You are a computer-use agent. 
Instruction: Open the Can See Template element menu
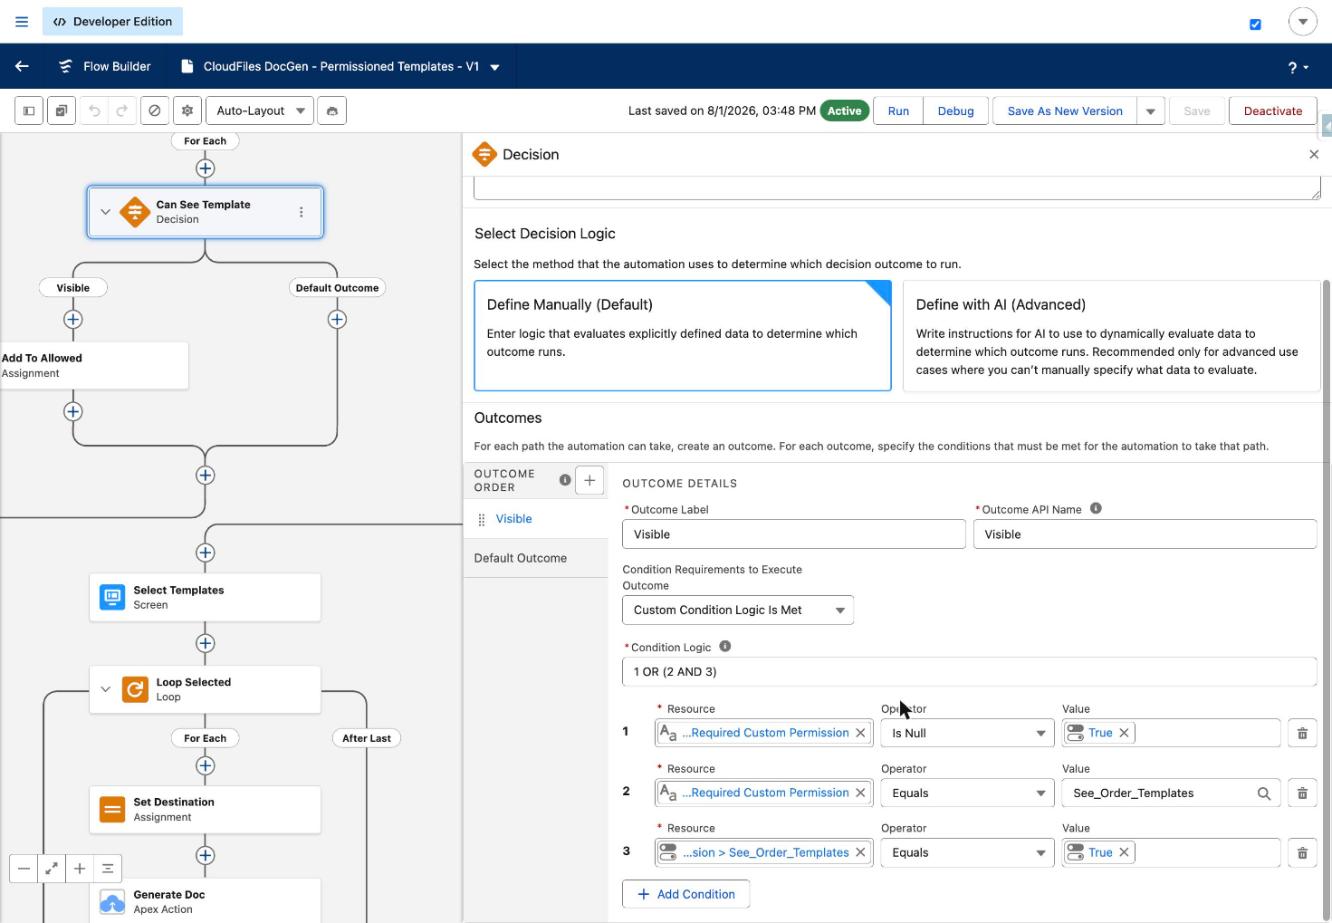(x=301, y=212)
